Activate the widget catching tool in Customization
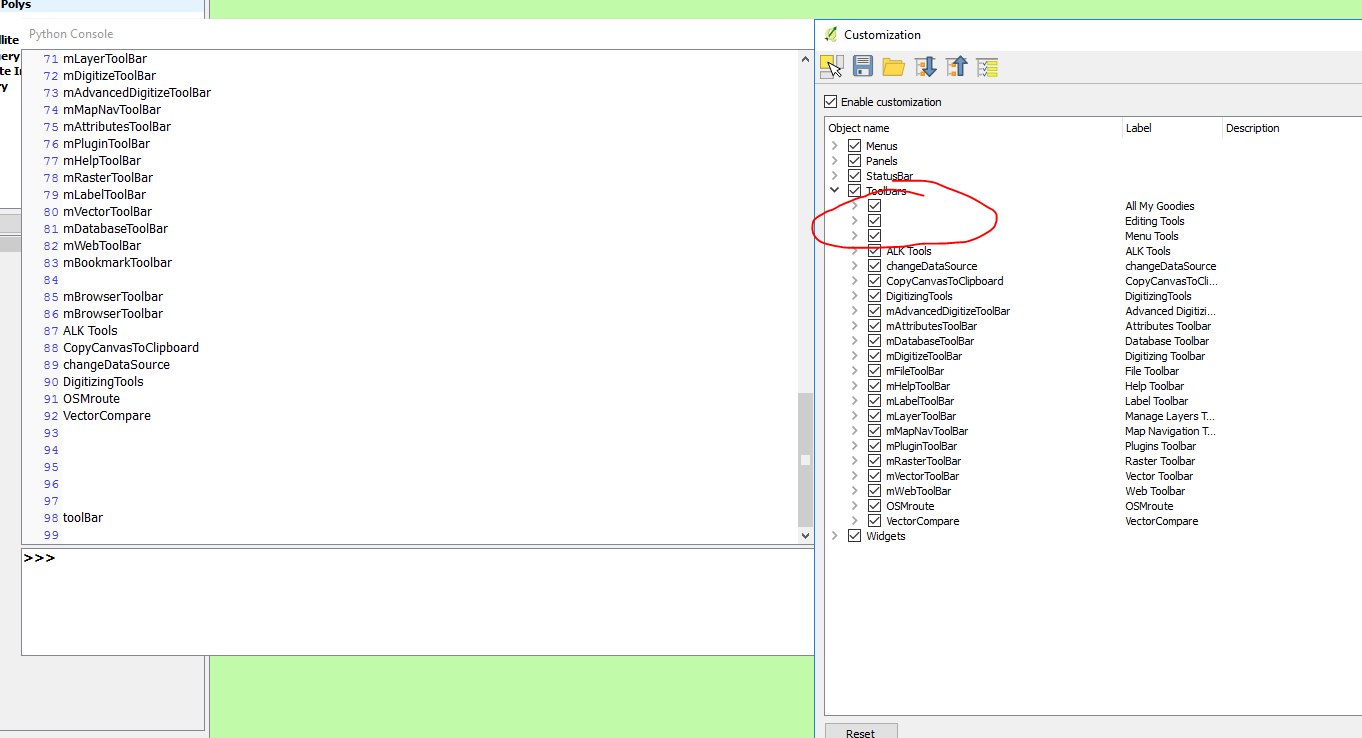 [x=832, y=66]
